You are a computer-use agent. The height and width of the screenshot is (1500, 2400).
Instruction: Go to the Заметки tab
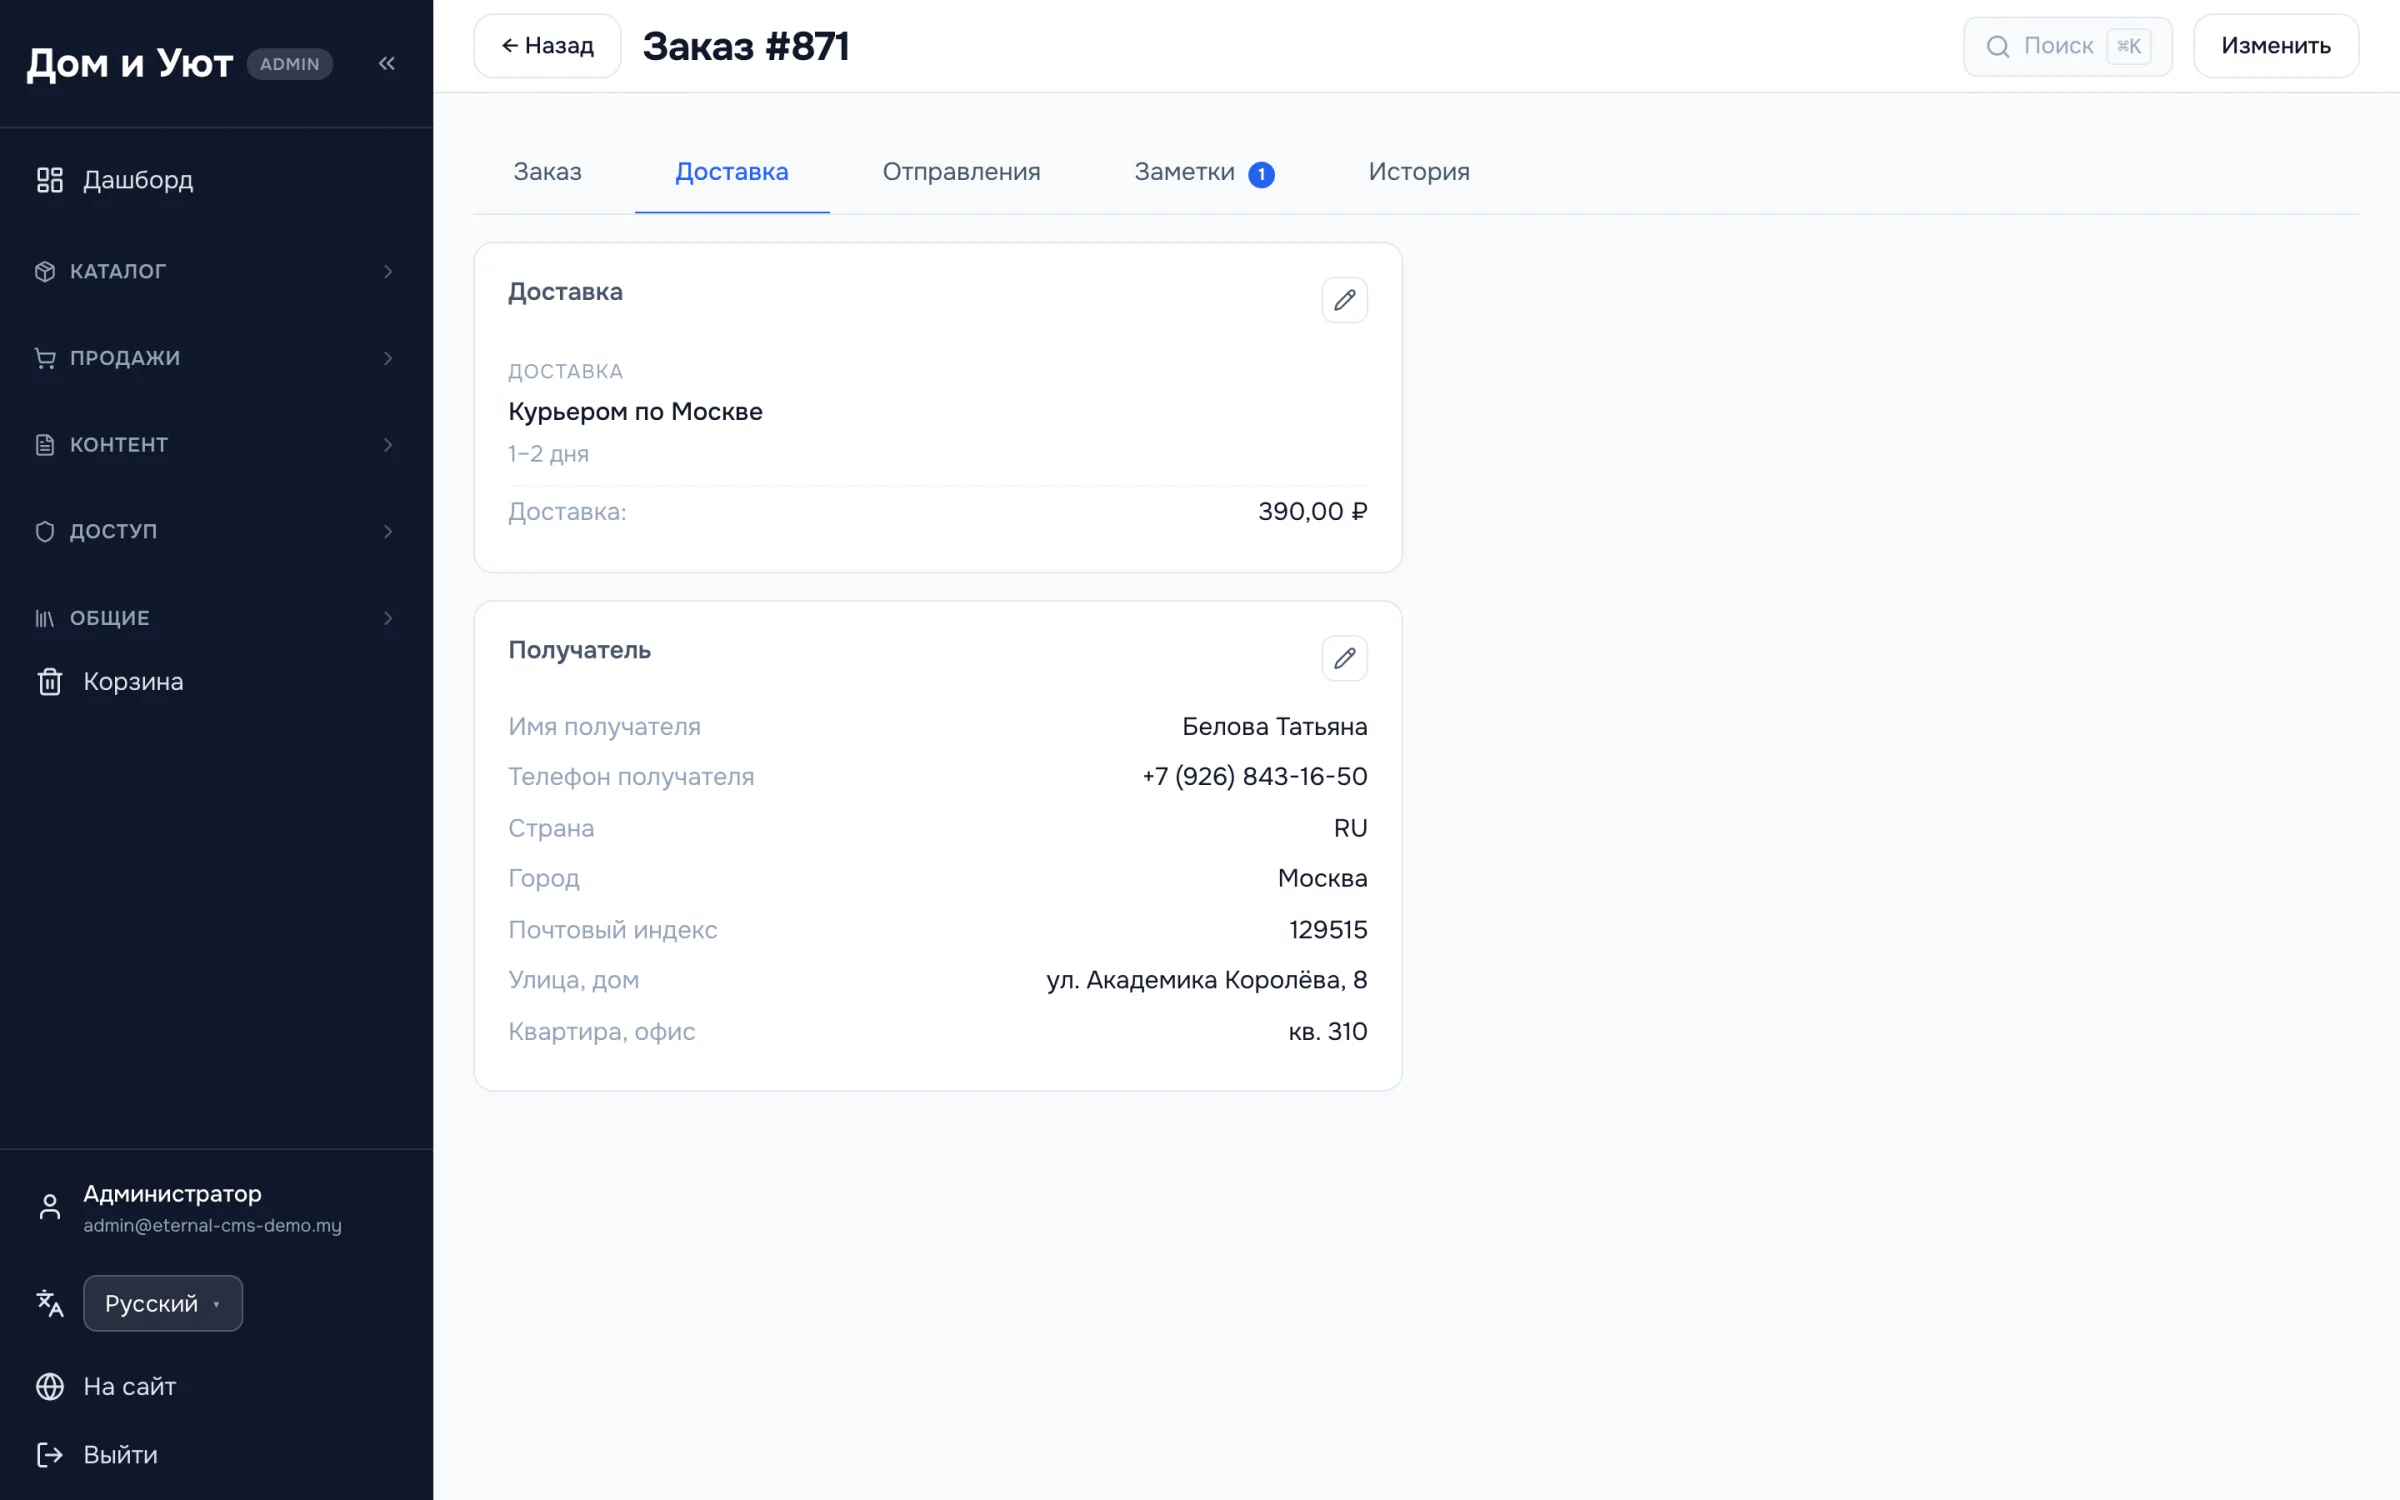[x=1204, y=172]
